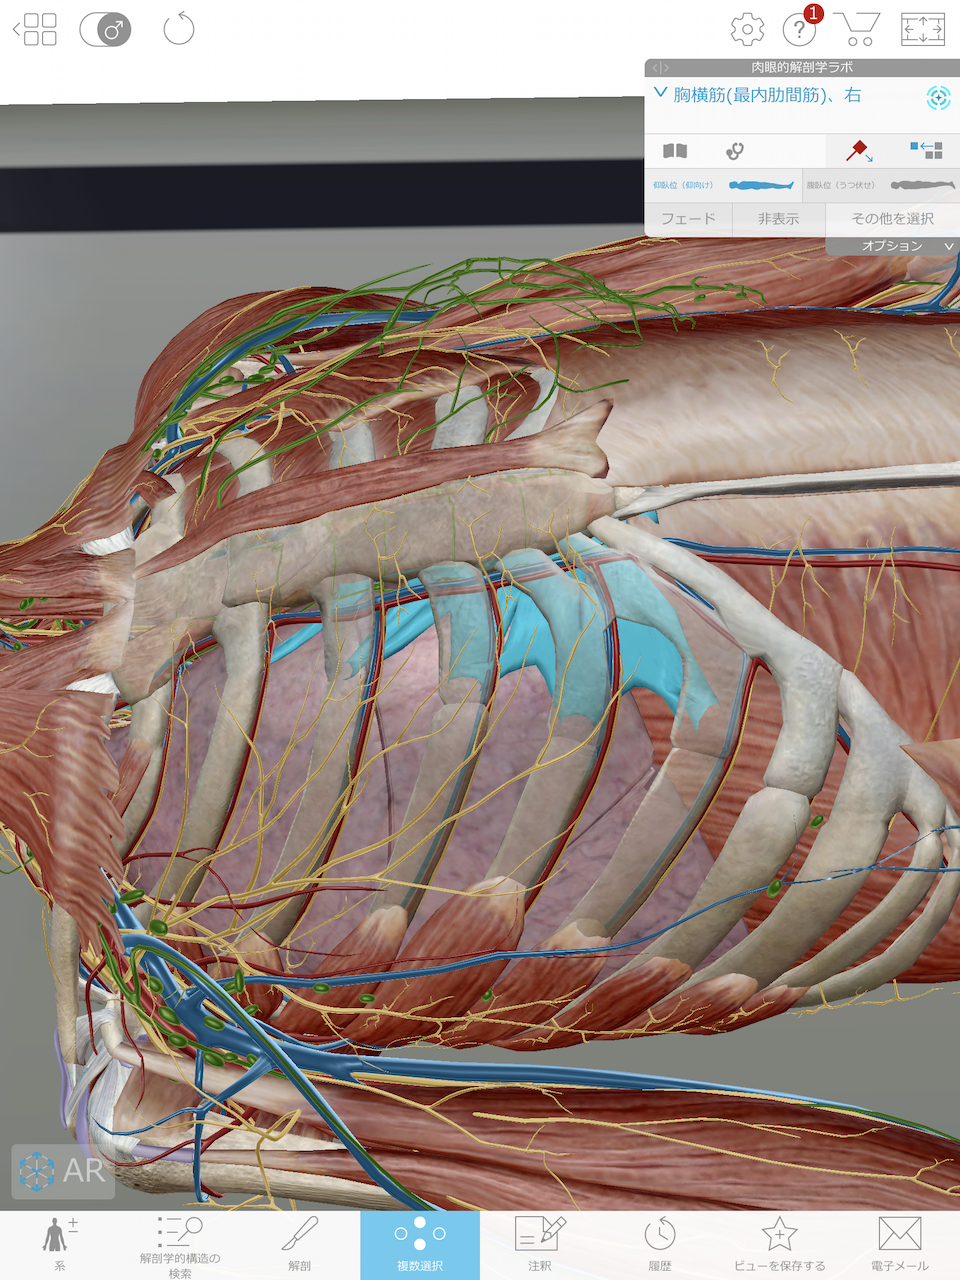Click the isolate selected structure squares icon

pos(926,151)
